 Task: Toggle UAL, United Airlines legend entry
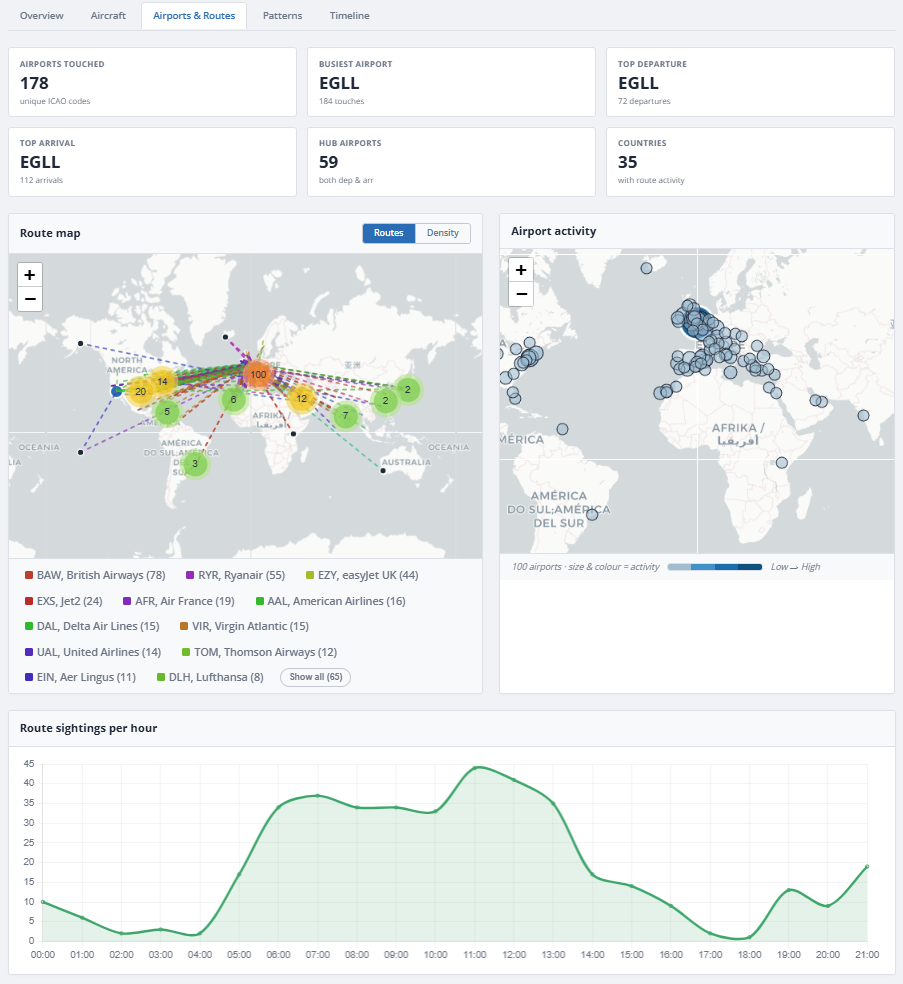pos(93,652)
